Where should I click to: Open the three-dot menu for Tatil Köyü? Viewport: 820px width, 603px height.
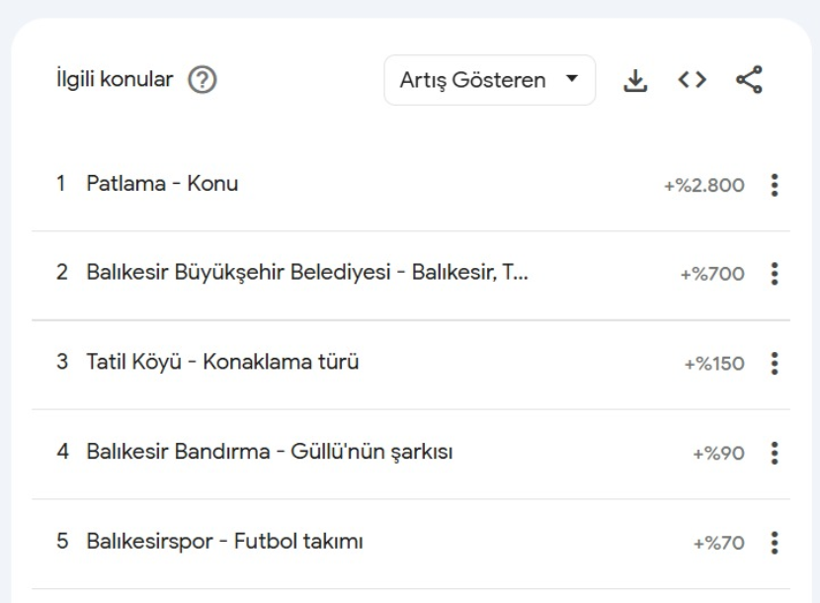click(774, 364)
